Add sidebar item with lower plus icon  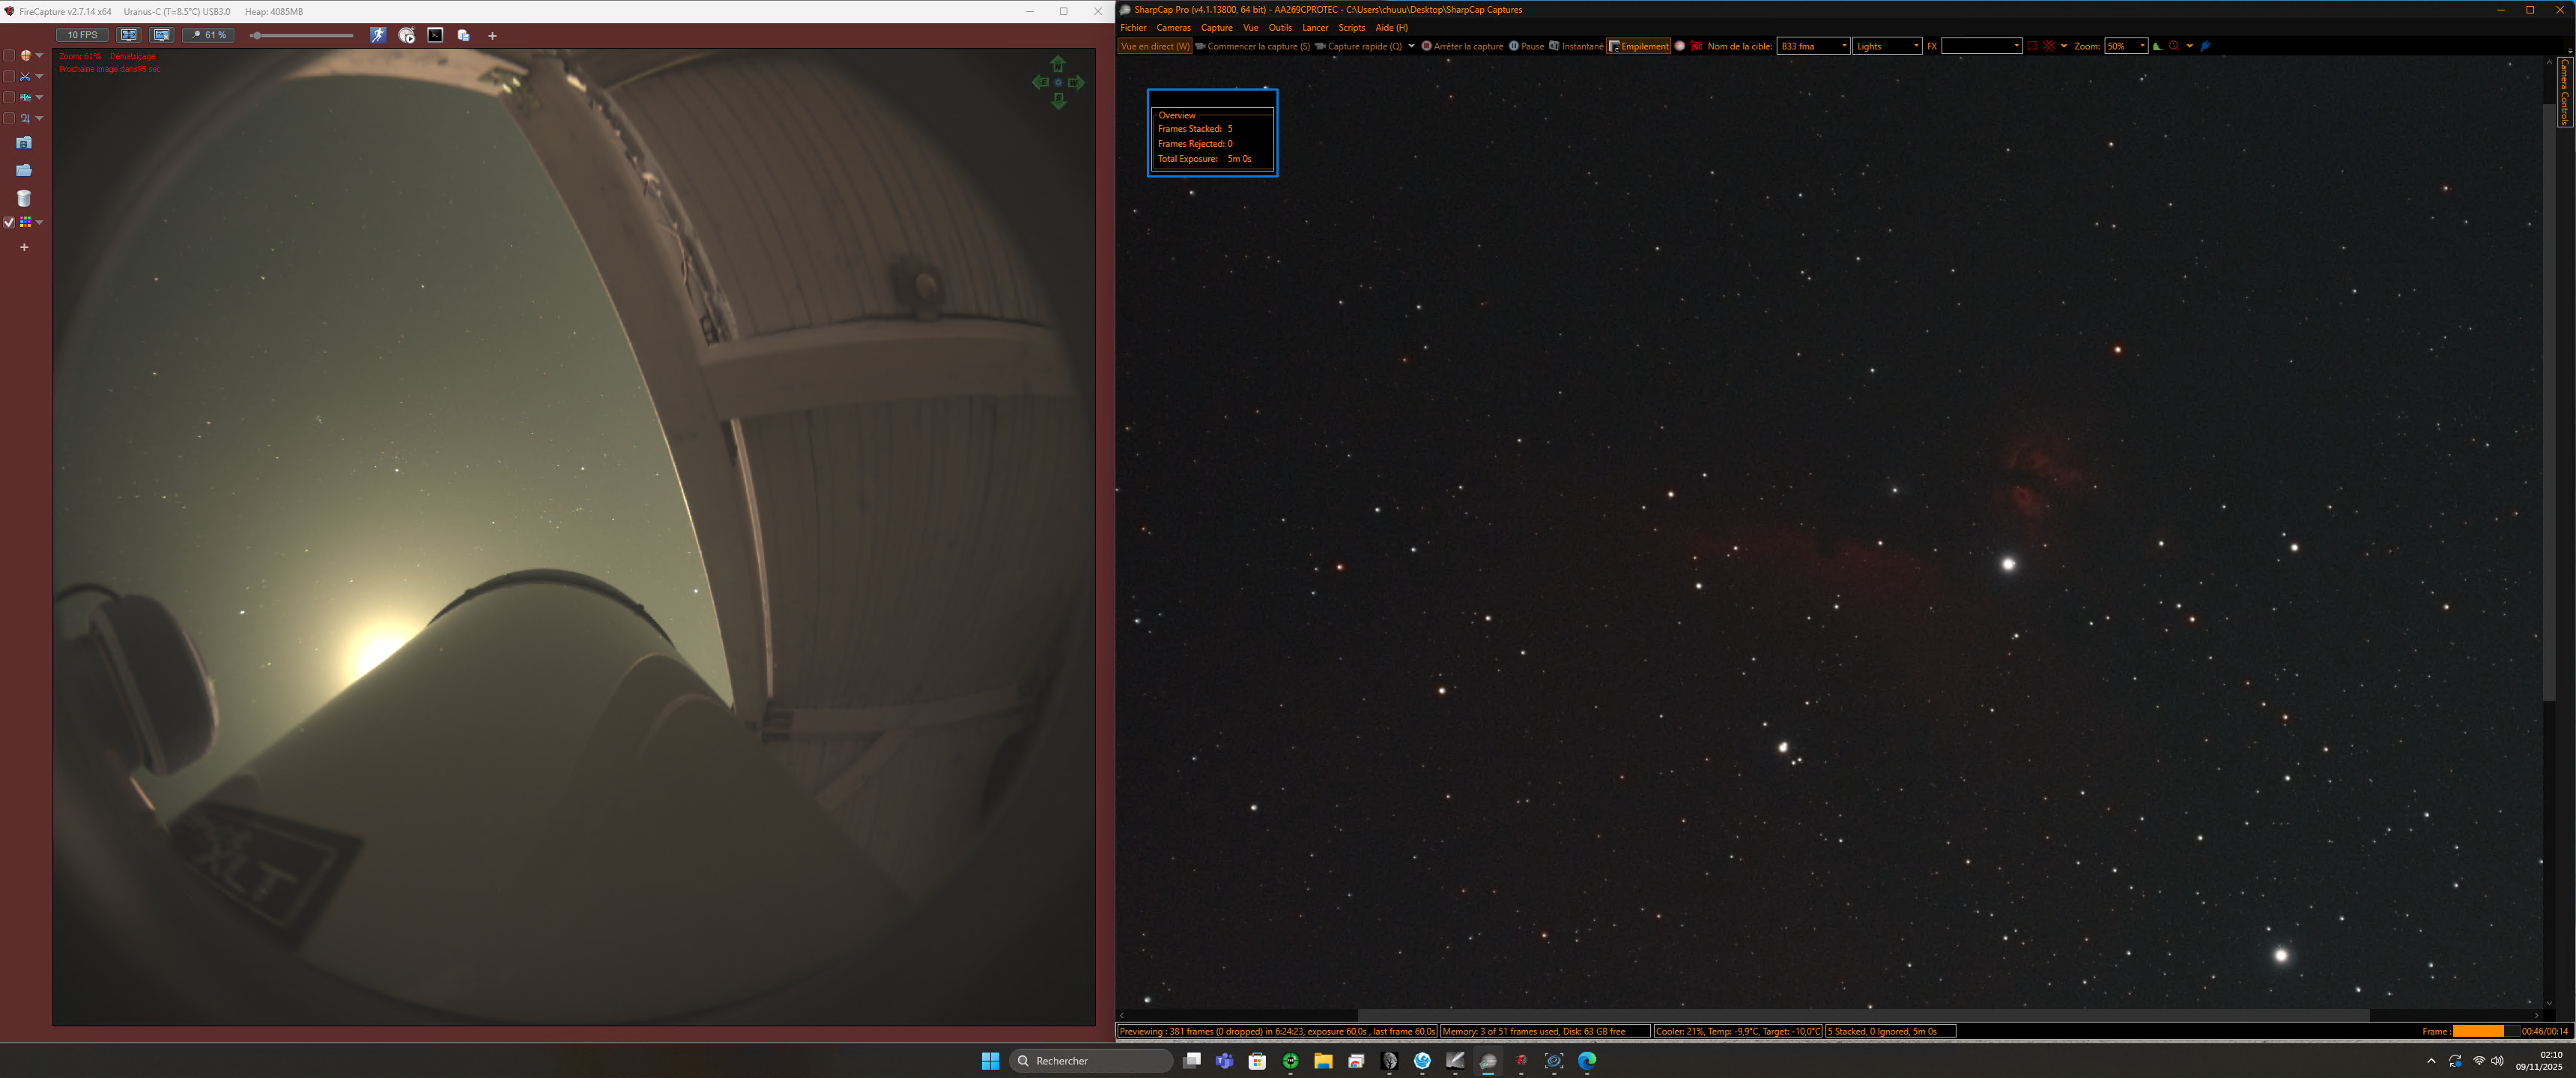[24, 247]
